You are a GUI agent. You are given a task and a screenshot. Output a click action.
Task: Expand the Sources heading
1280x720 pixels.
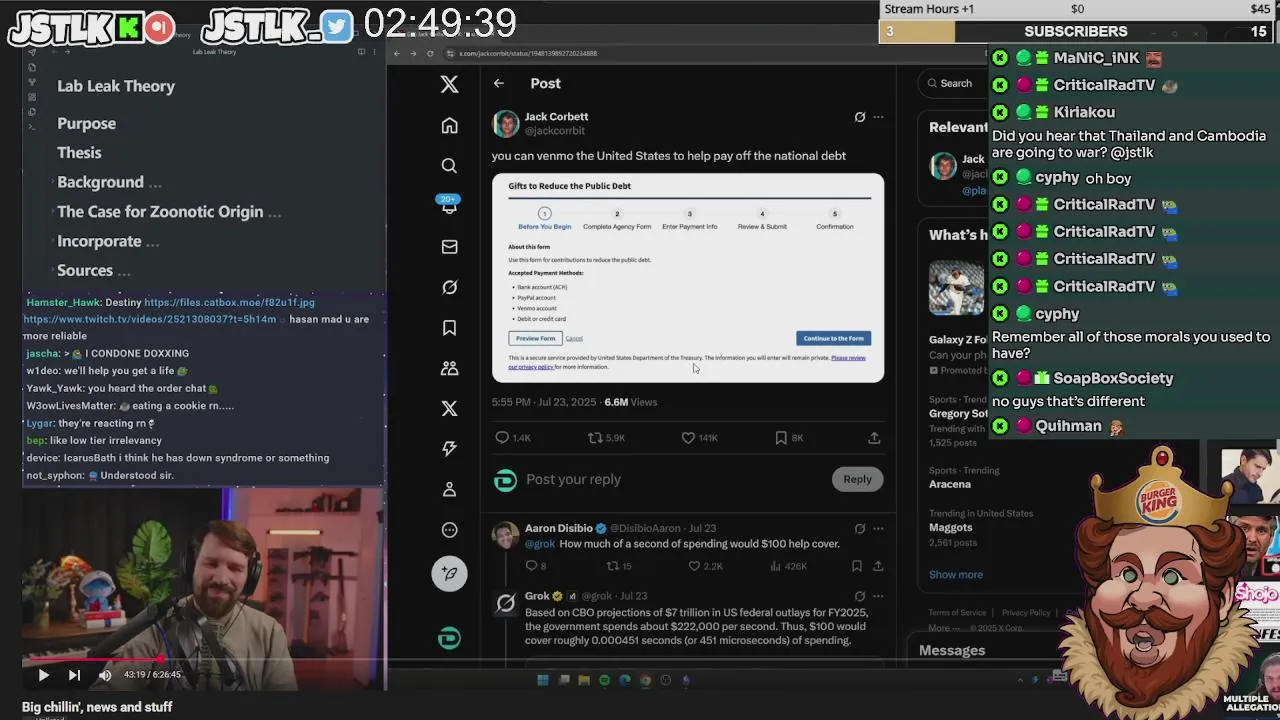(x=51, y=271)
